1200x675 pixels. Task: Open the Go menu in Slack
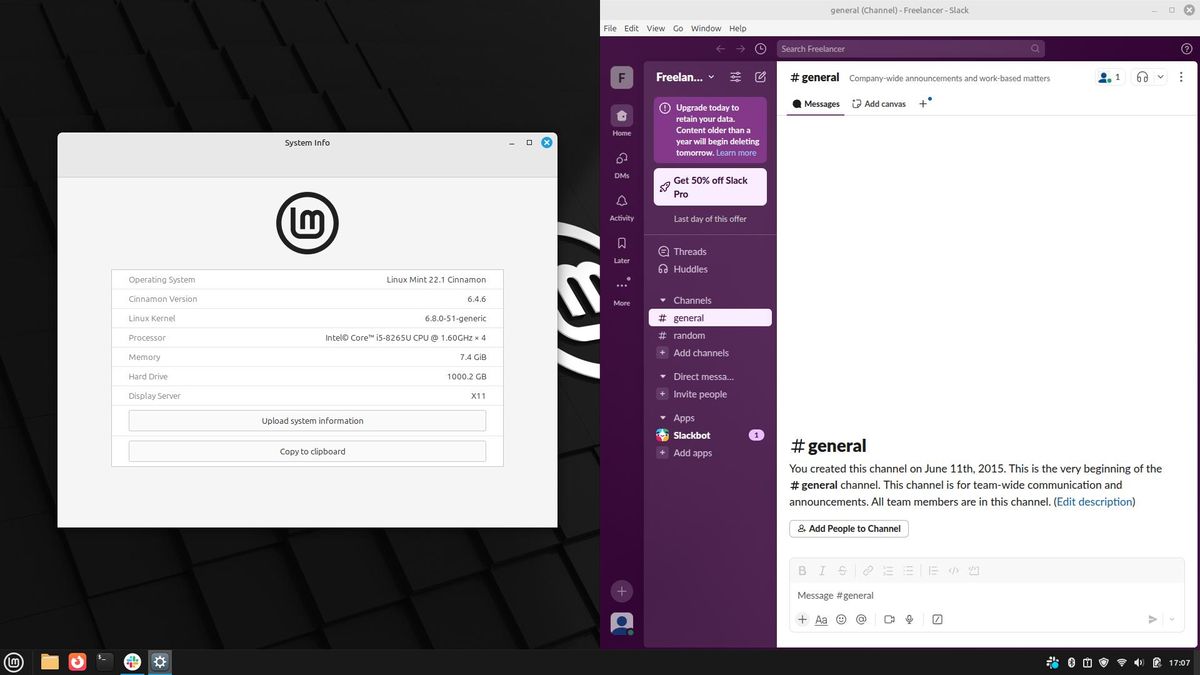click(678, 28)
